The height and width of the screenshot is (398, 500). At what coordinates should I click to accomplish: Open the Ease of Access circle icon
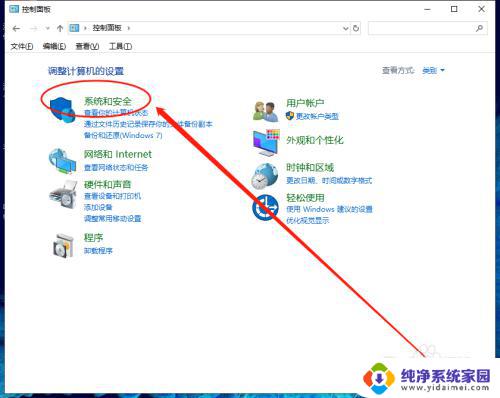[265, 207]
